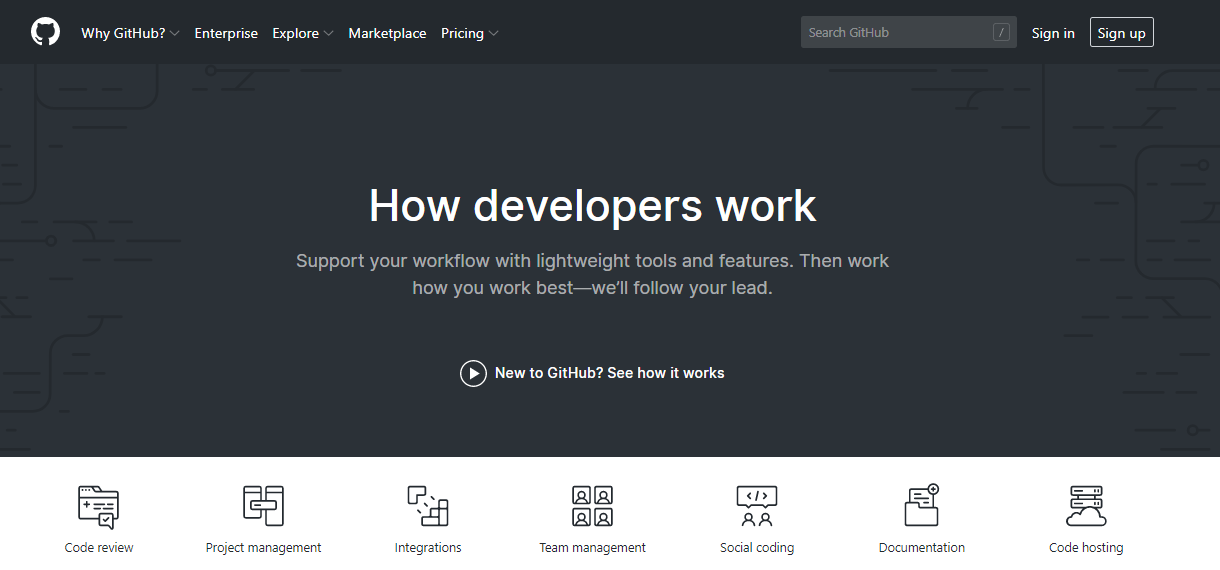Screen dimensions: 1220x570
Task: Click the How developers work heading
Action: [x=592, y=205]
